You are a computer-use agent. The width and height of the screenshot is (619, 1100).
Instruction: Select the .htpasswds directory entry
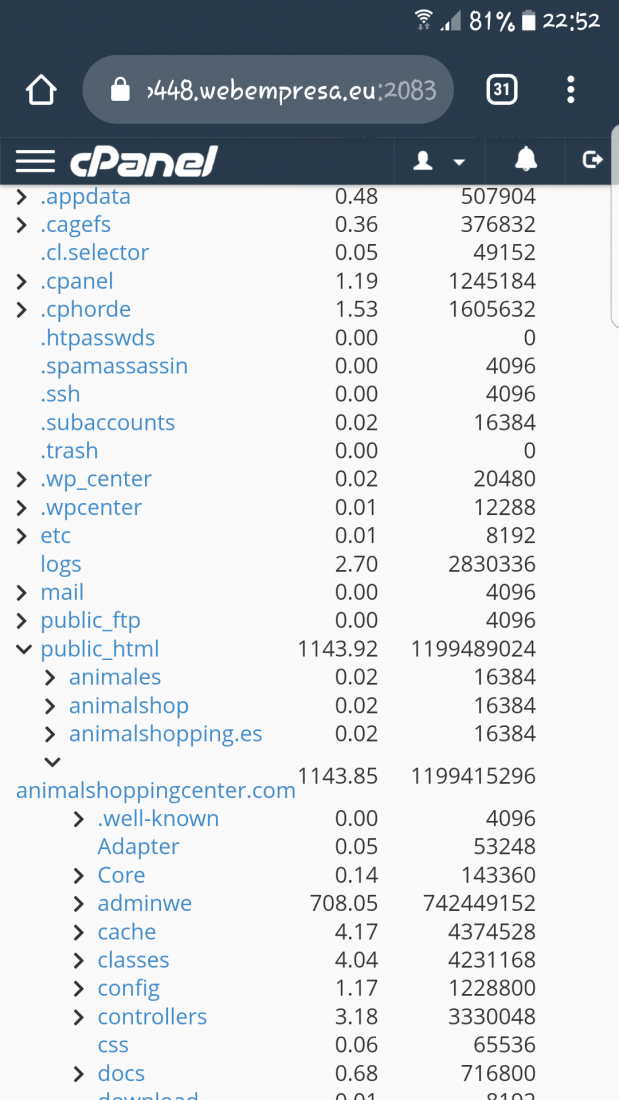[x=98, y=338]
